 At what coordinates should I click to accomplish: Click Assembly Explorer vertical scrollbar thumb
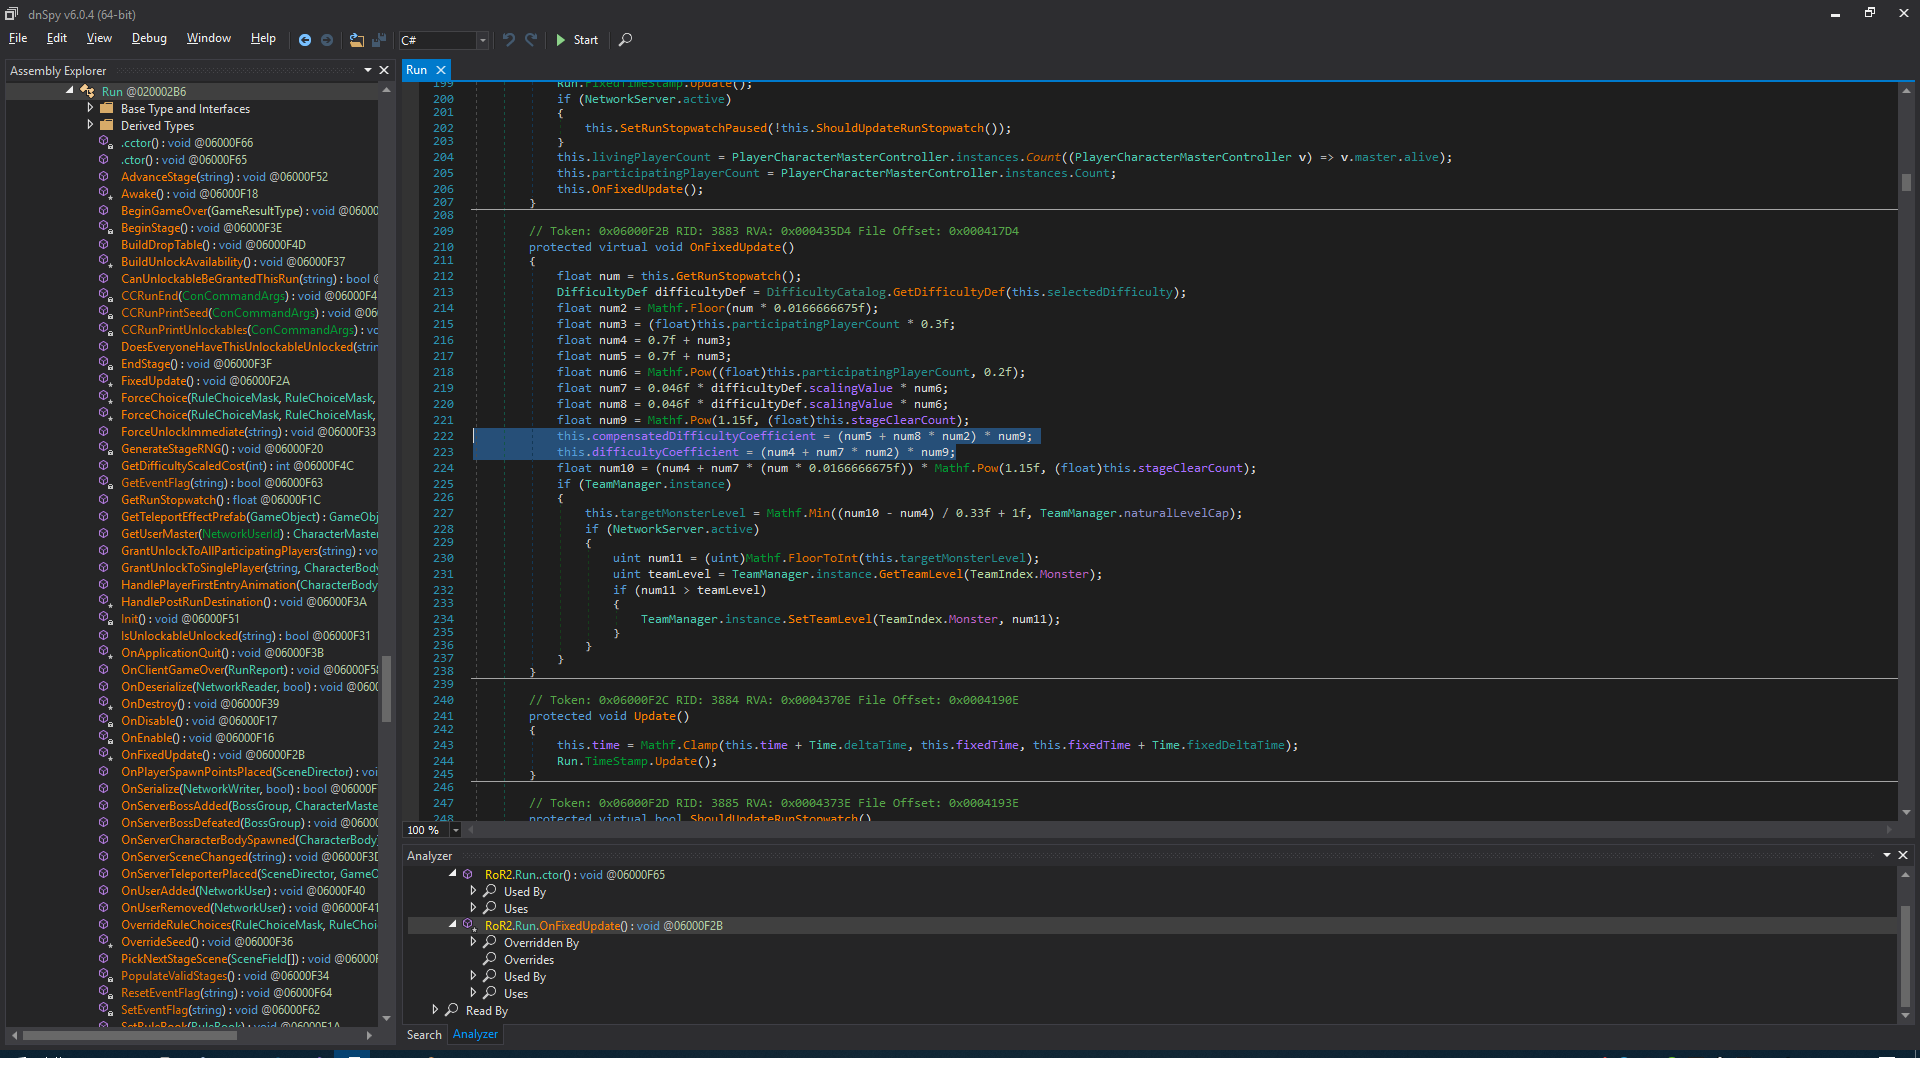(x=386, y=688)
